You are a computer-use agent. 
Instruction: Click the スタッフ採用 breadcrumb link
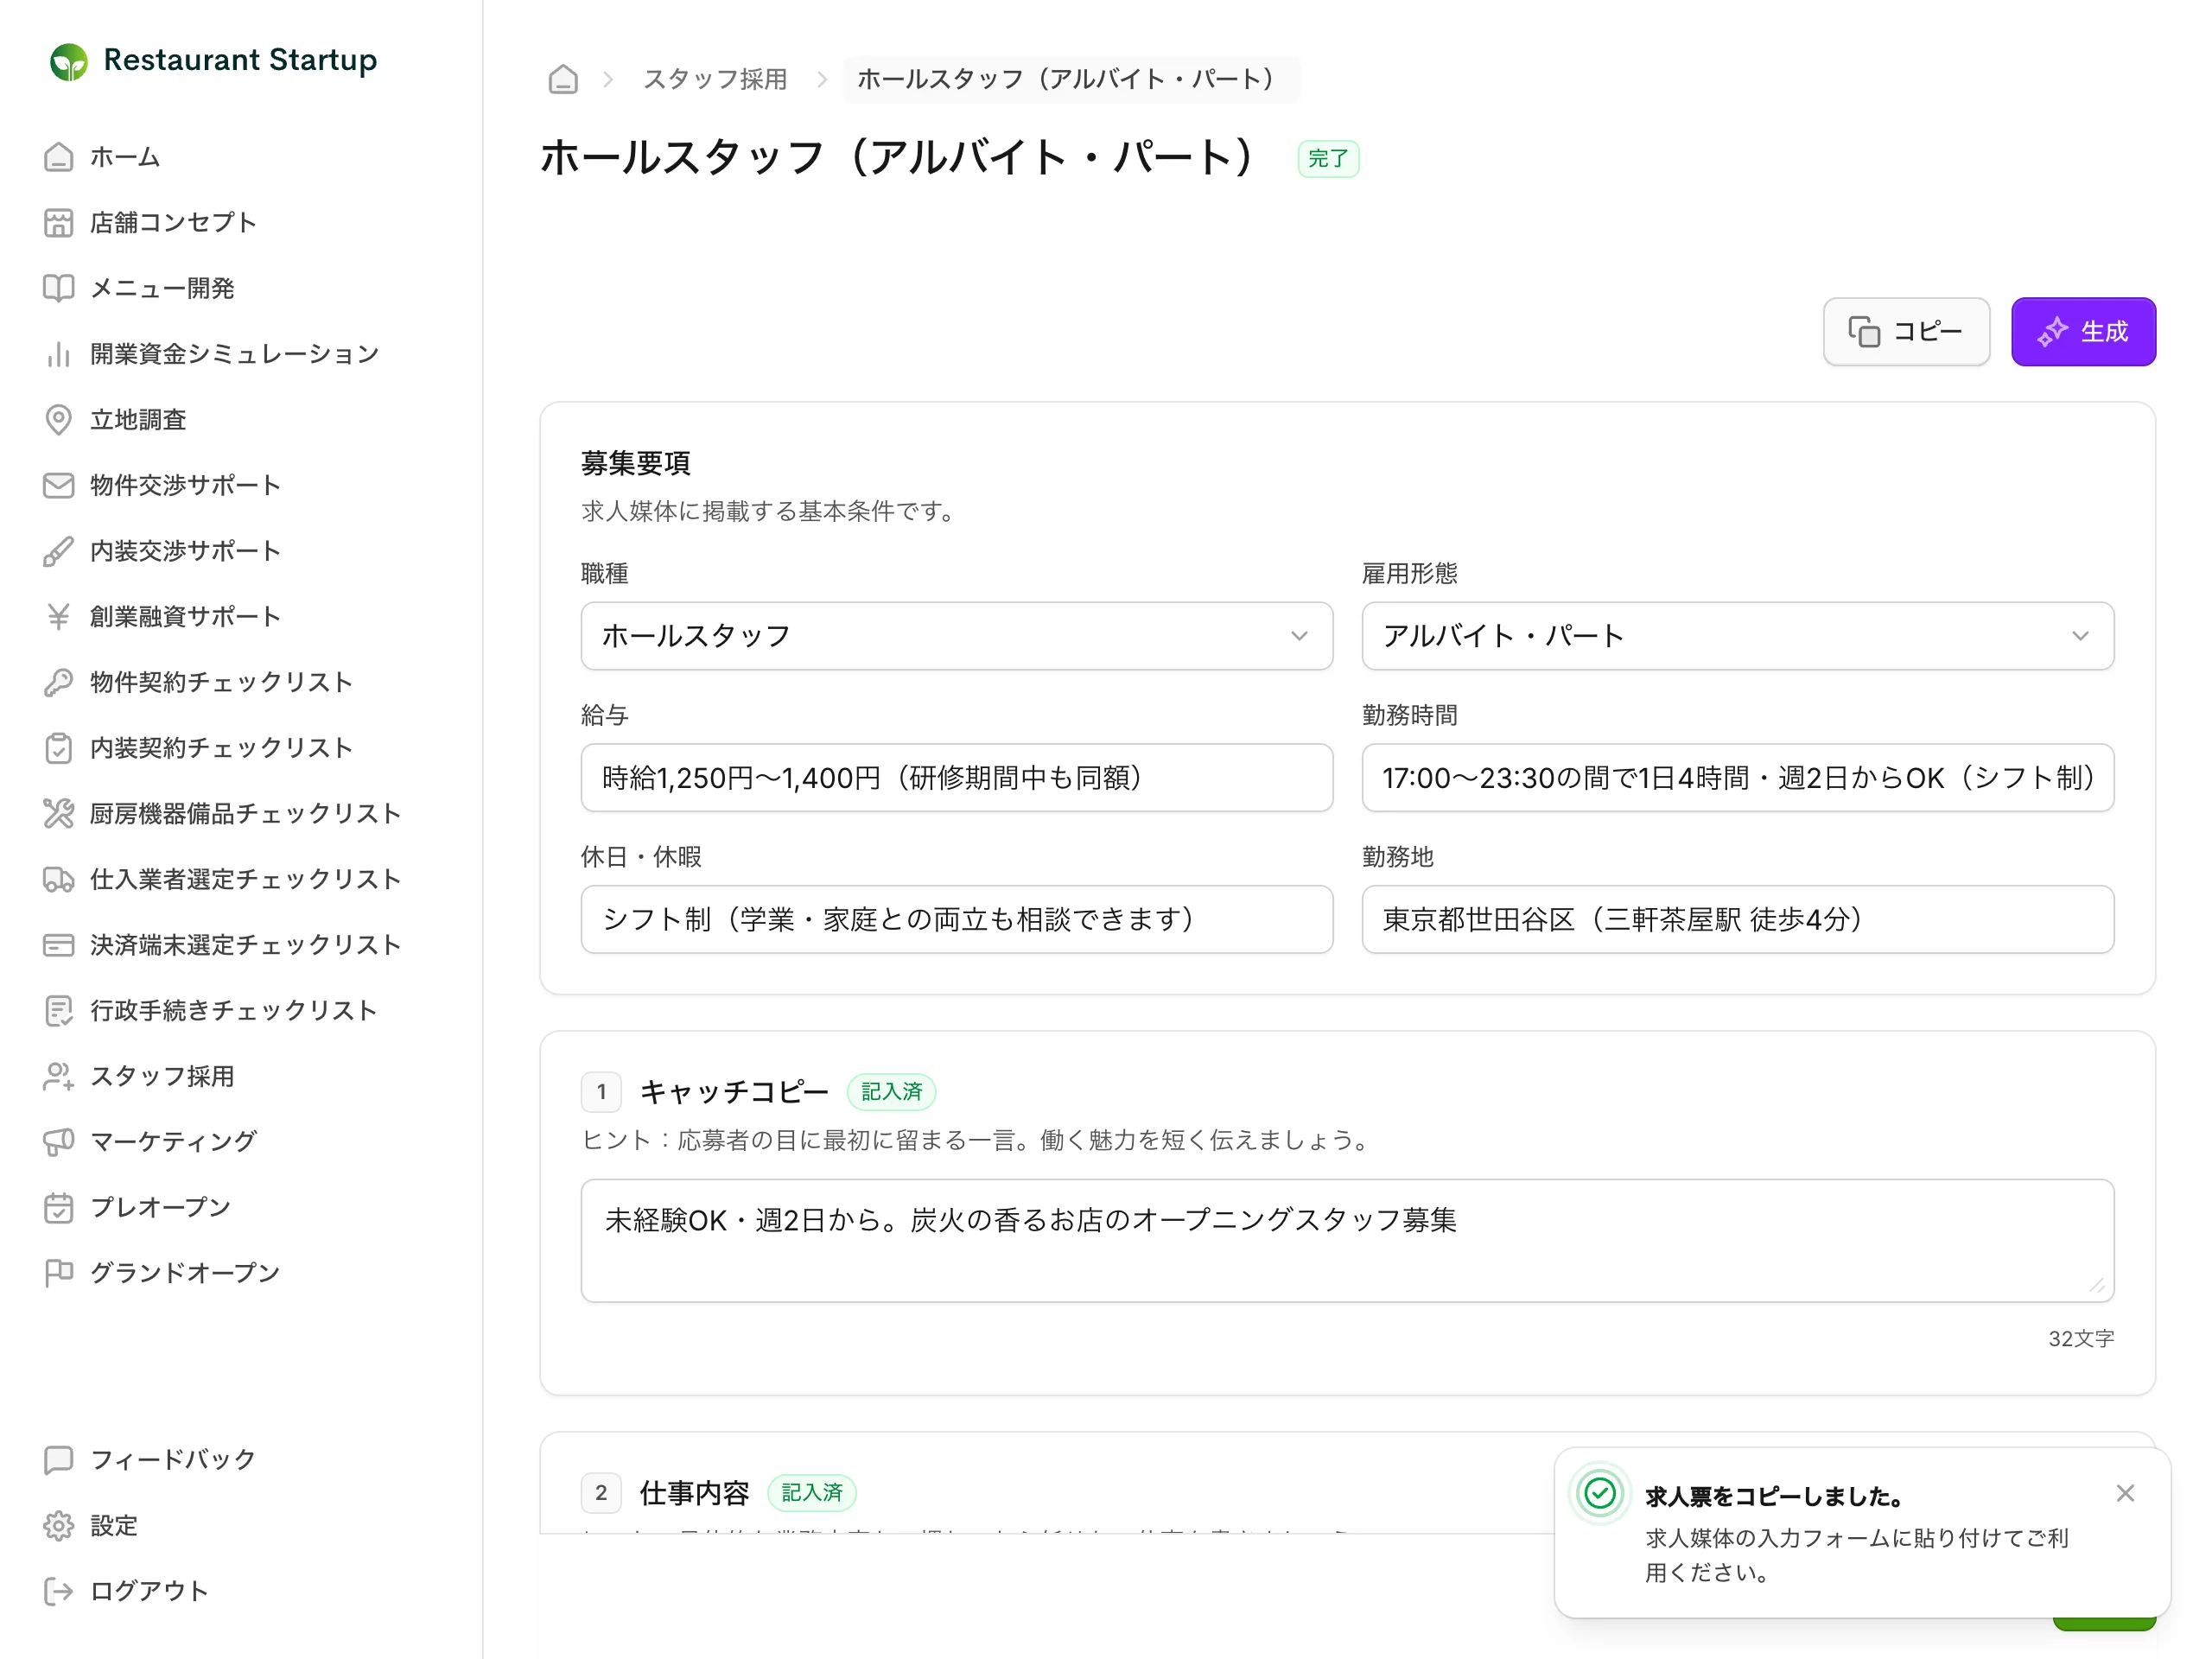pos(715,79)
